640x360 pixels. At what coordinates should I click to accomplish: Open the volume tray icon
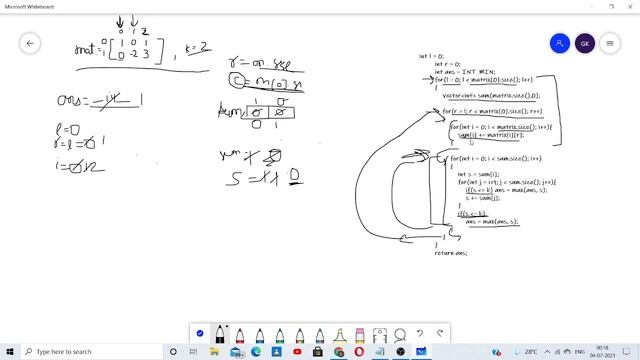[567, 351]
